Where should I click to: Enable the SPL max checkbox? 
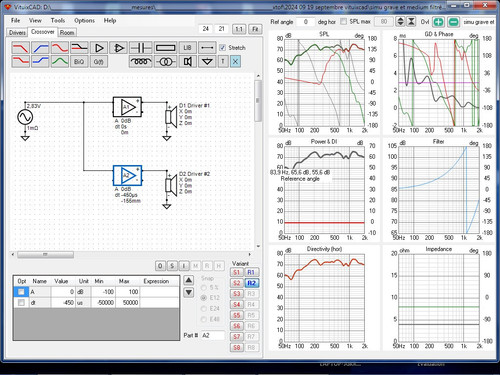click(x=343, y=22)
